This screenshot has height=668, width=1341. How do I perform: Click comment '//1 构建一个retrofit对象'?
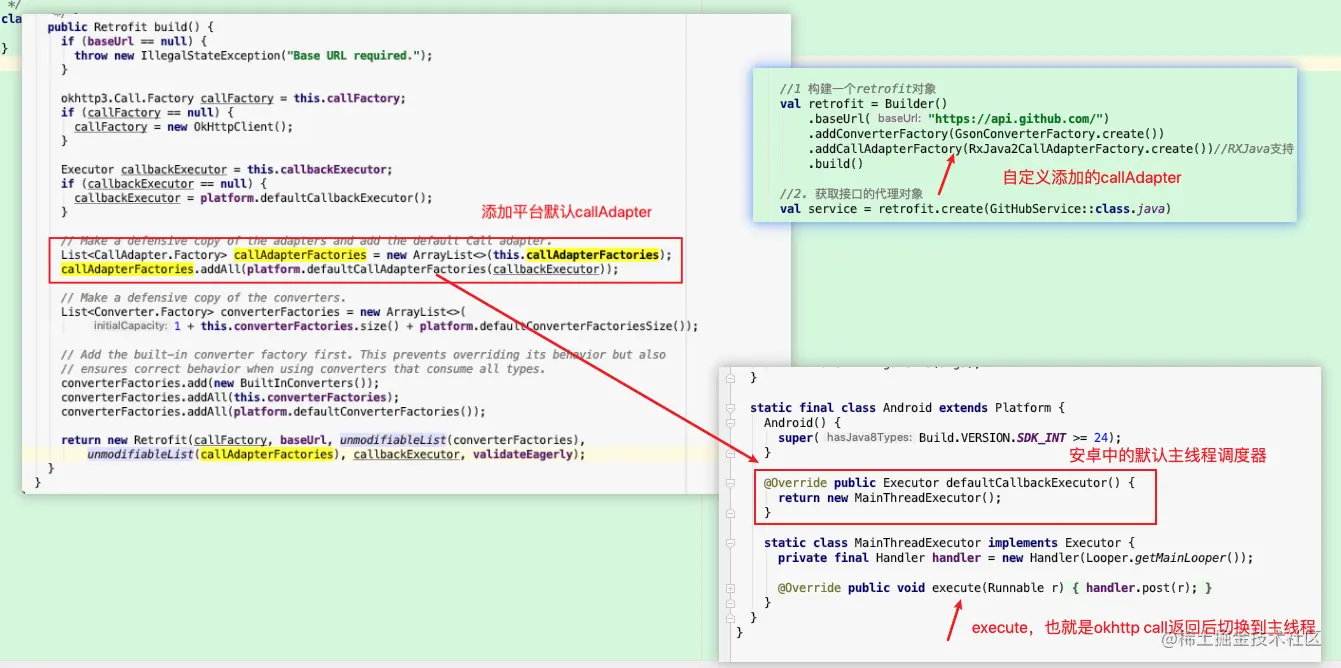coord(858,88)
